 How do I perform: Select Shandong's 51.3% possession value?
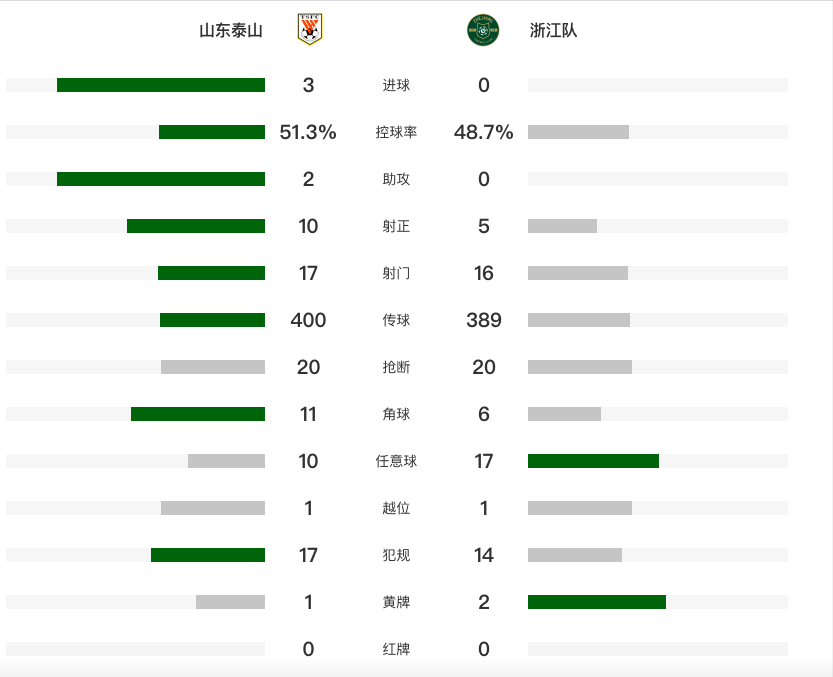[308, 132]
